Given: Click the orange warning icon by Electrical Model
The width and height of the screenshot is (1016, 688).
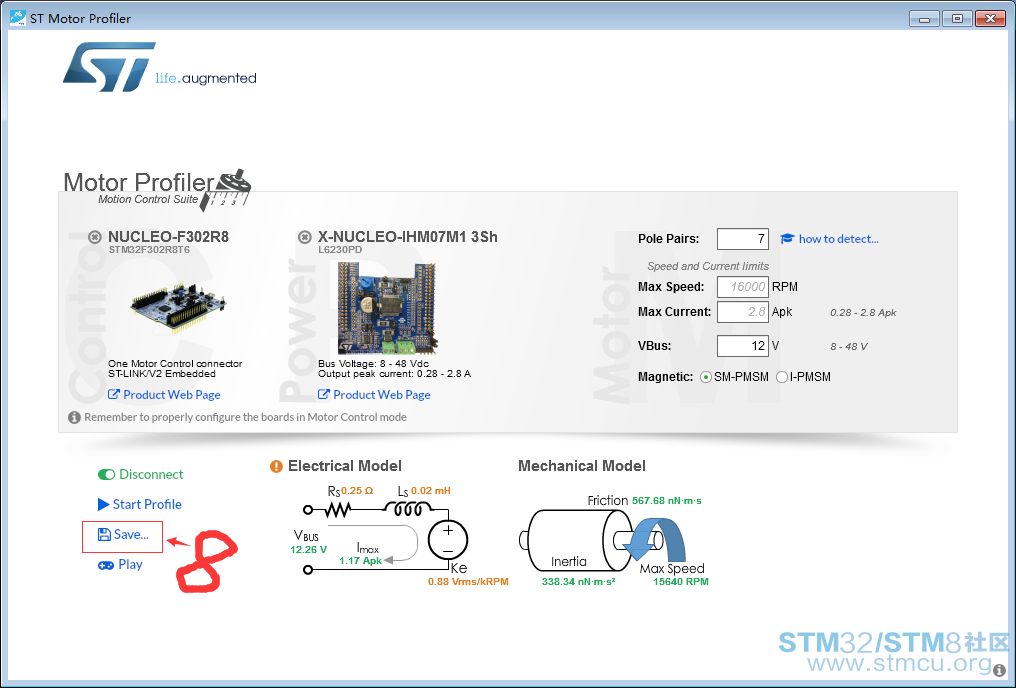Looking at the screenshot, I should (x=276, y=466).
